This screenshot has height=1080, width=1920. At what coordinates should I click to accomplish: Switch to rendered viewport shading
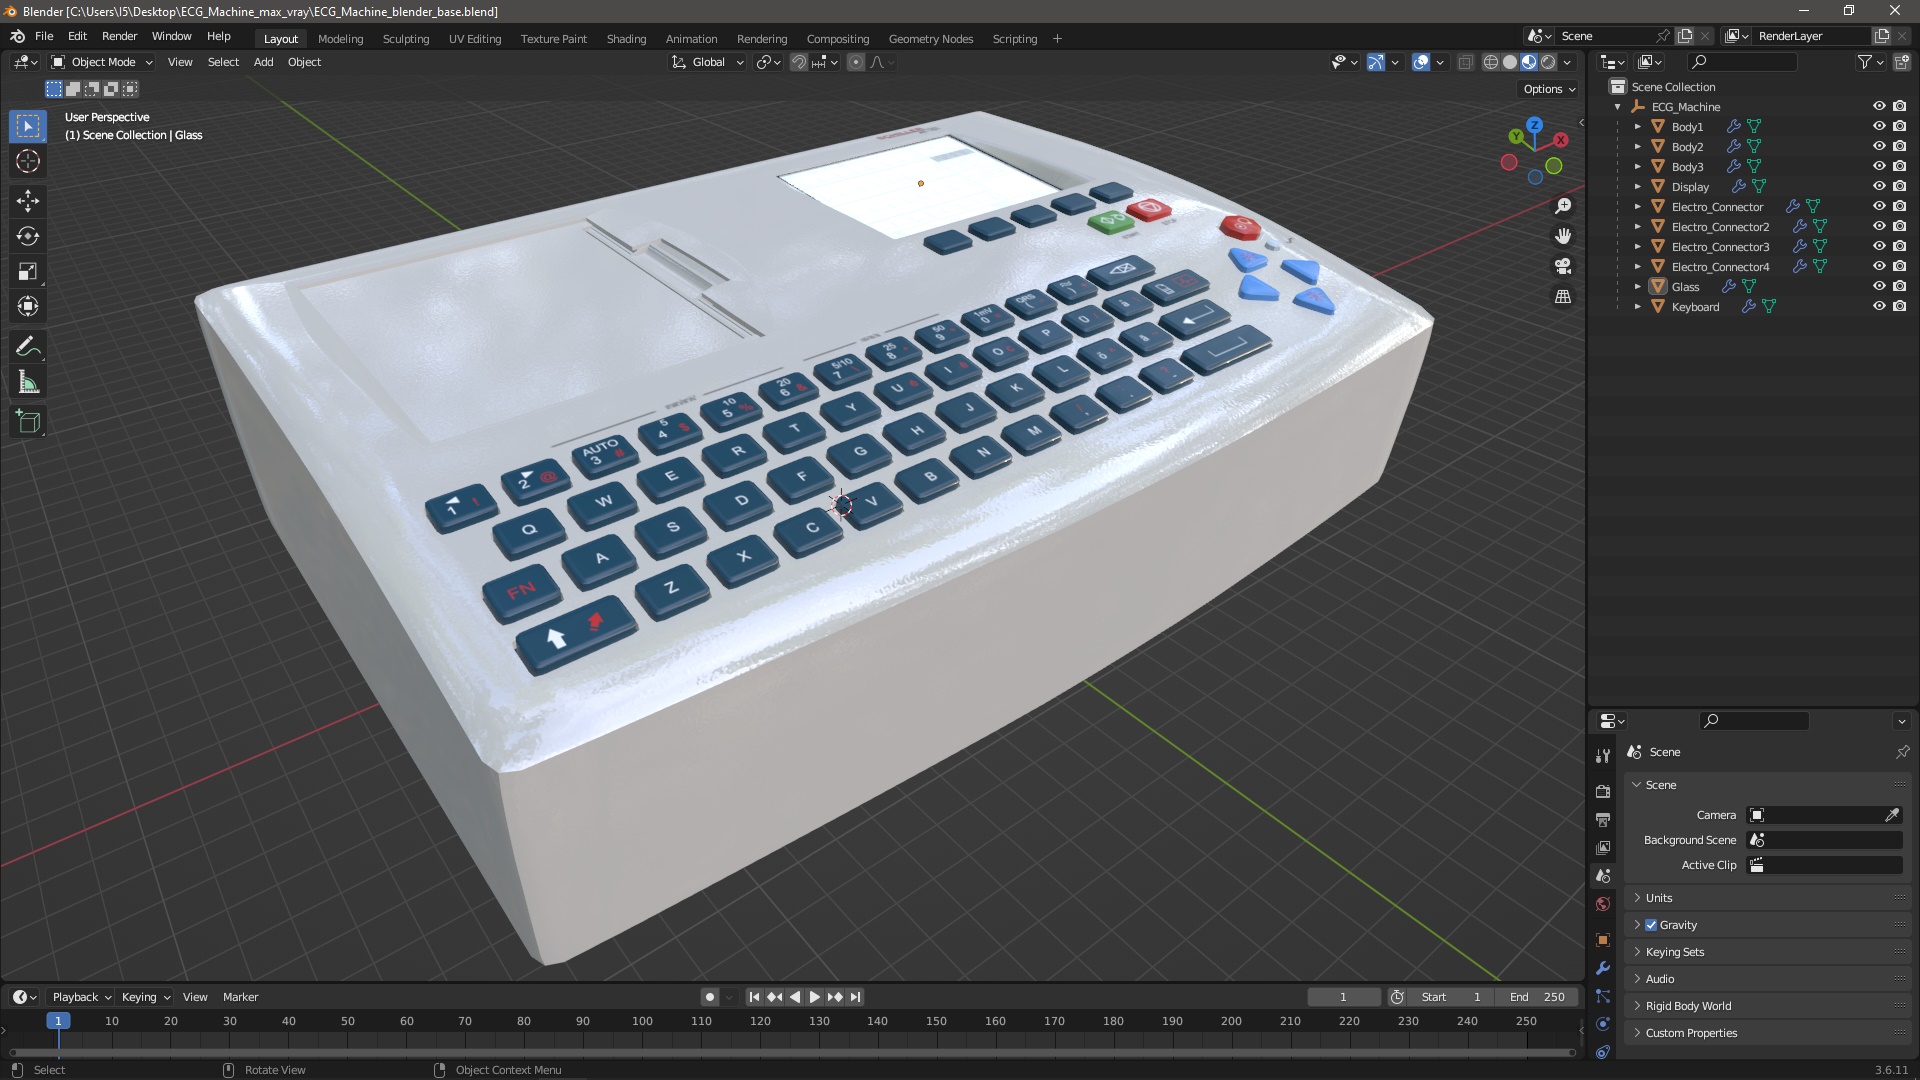click(1548, 62)
